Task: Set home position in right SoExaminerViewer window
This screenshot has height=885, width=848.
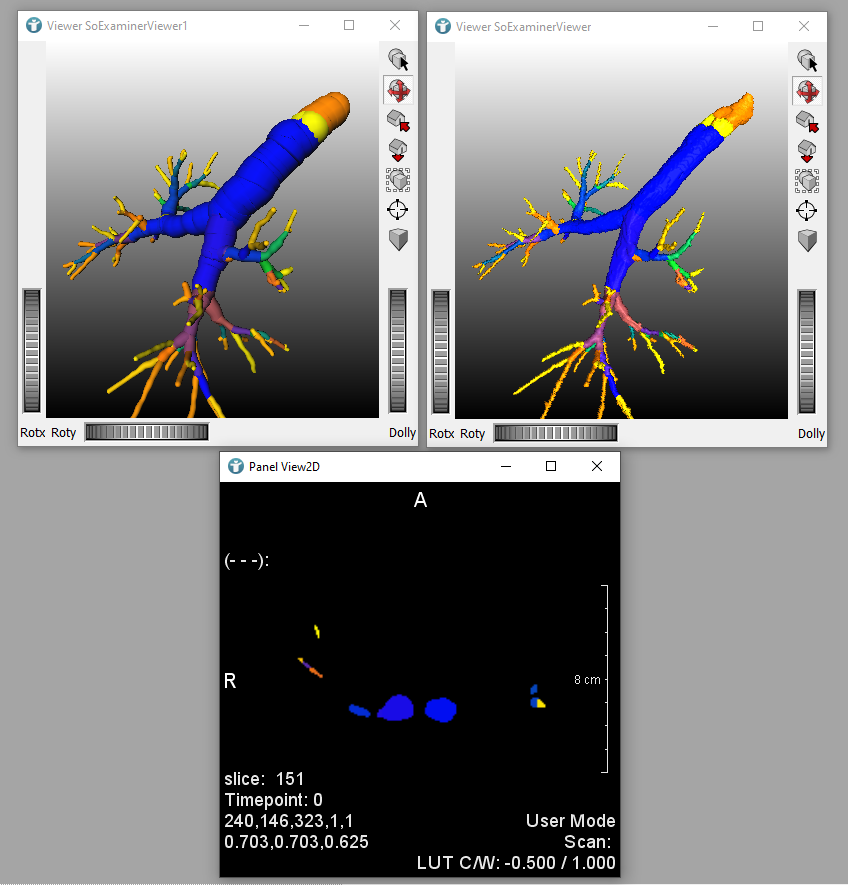Action: pyautogui.click(x=807, y=151)
